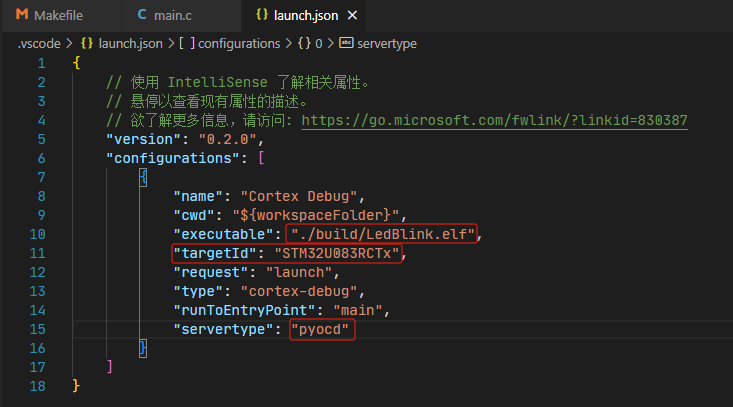Image resolution: width=733 pixels, height=407 pixels.
Task: Click the "${workspaceFolder}" value
Action: coord(316,215)
